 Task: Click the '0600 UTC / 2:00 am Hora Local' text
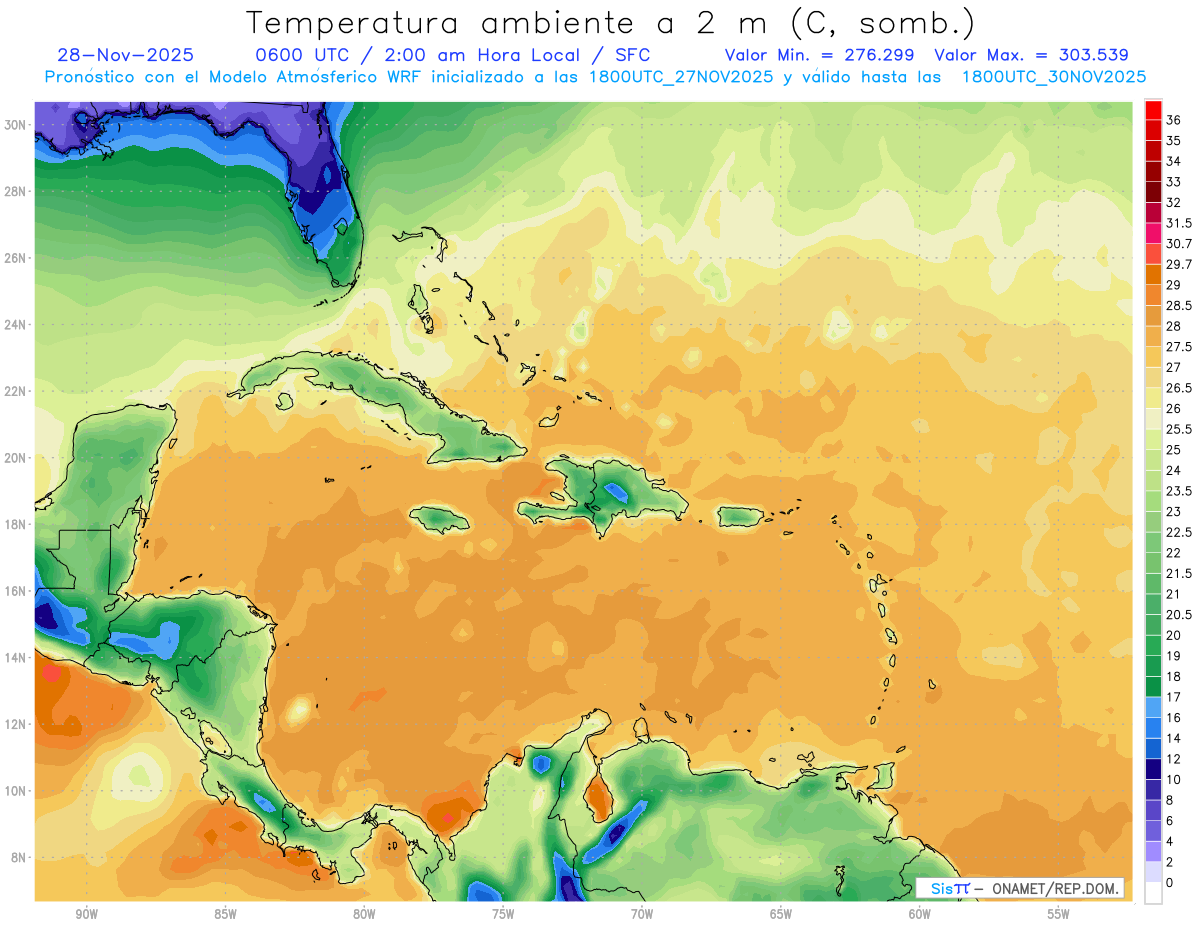[419, 55]
